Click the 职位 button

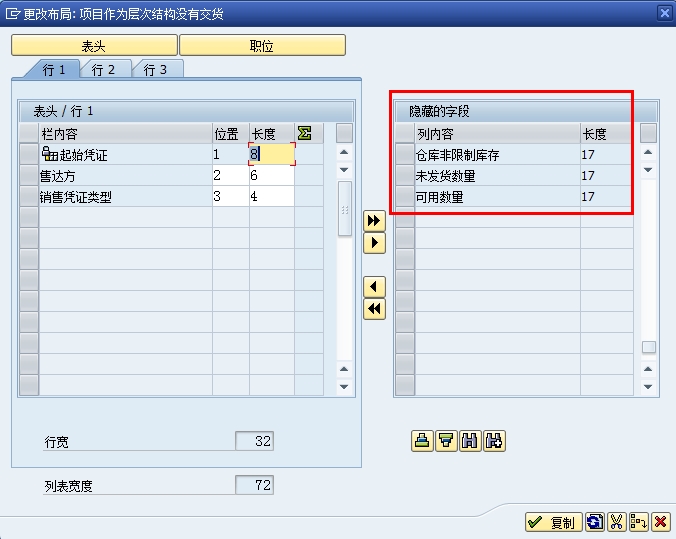point(262,45)
